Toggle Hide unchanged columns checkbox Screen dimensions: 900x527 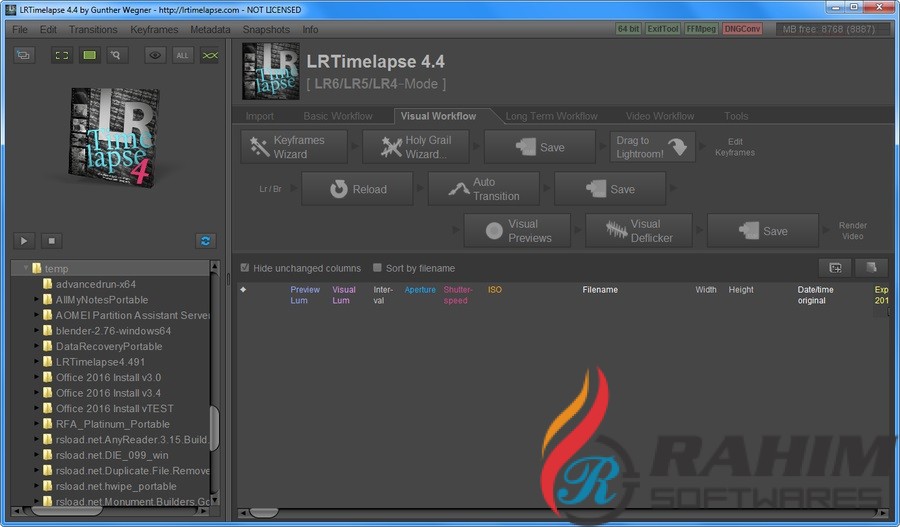[x=245, y=268]
